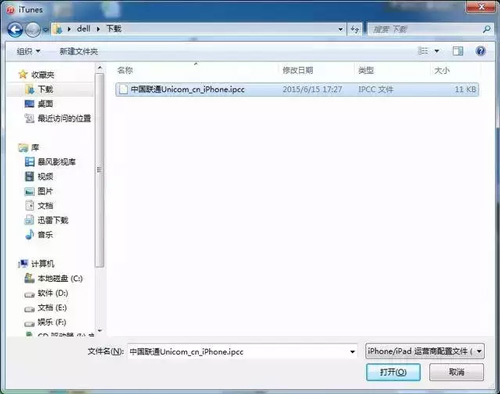Click the Forward navigation arrow
The height and width of the screenshot is (394, 500).
[33, 30]
